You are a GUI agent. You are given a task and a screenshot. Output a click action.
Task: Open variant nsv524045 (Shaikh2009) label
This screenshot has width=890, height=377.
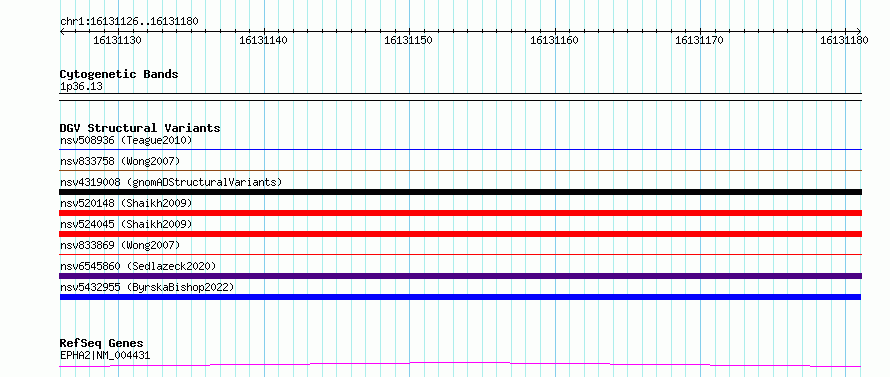pyautogui.click(x=126, y=224)
